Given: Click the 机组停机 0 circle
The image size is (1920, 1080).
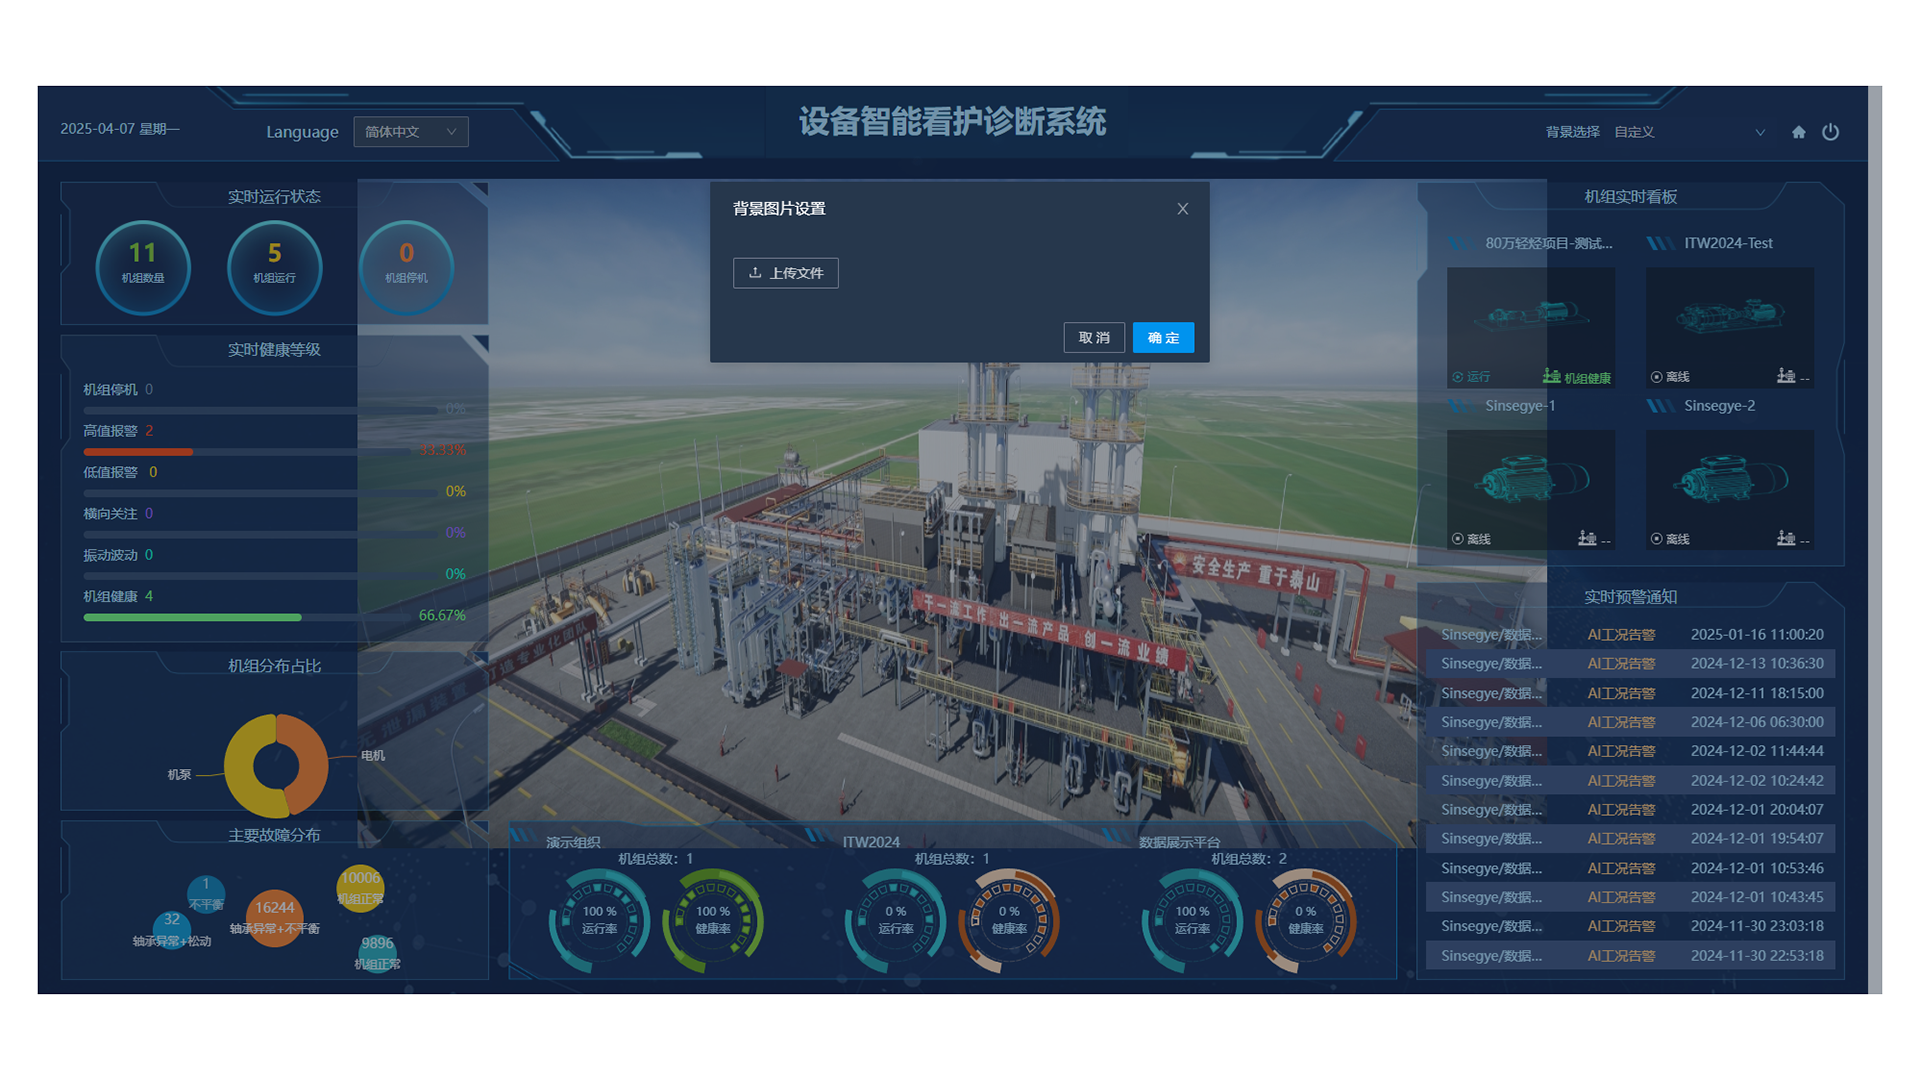Looking at the screenshot, I should [406, 267].
